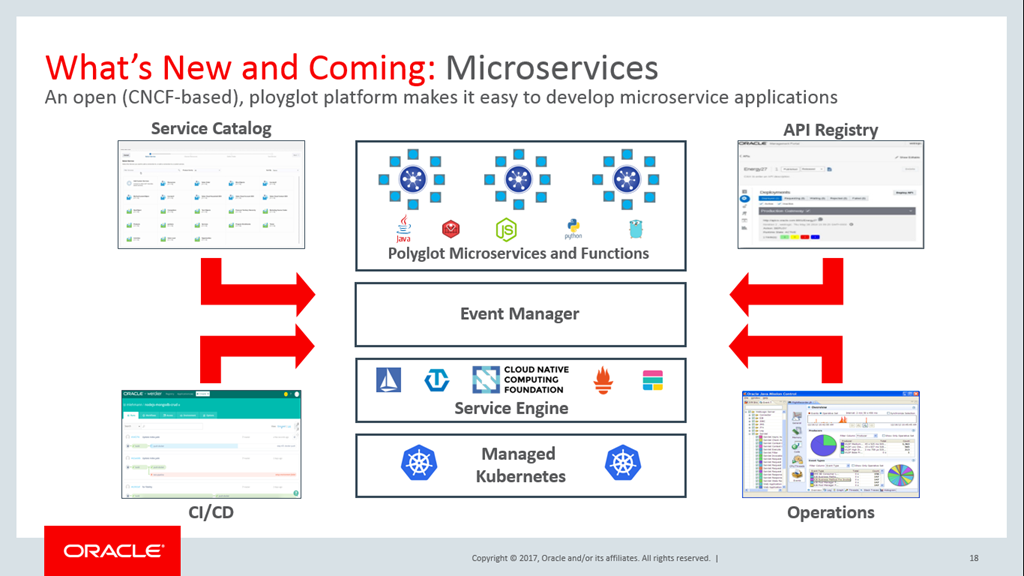Select the green Node.js hexagon icon

tap(507, 229)
